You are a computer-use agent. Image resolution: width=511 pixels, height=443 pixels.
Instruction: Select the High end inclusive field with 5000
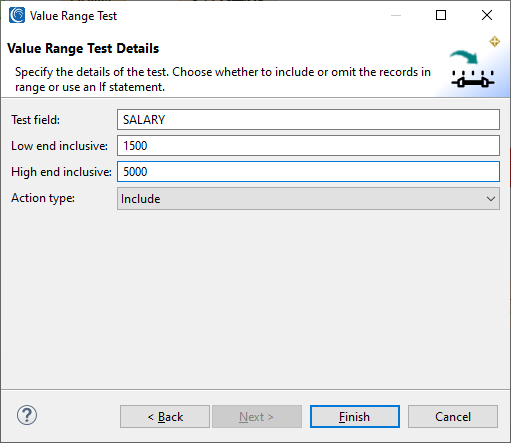[x=308, y=171]
